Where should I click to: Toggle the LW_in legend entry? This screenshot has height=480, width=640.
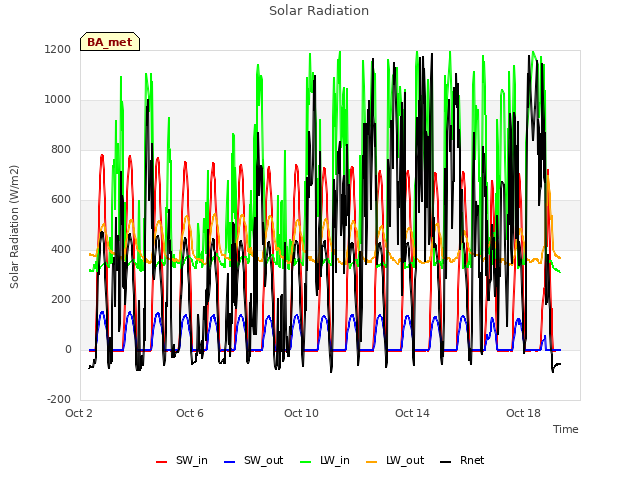tap(325, 460)
